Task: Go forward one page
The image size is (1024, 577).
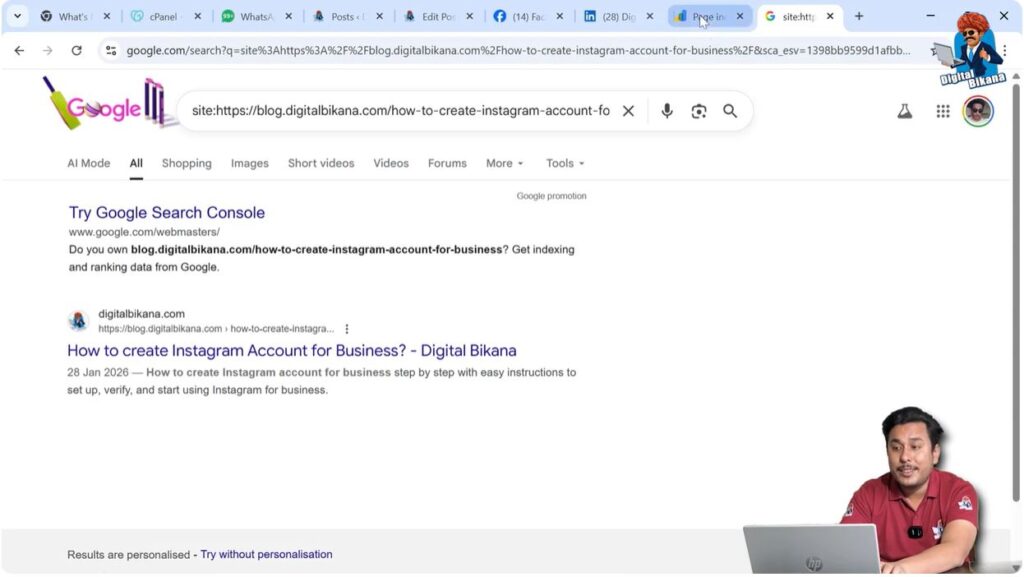Action: (48, 50)
